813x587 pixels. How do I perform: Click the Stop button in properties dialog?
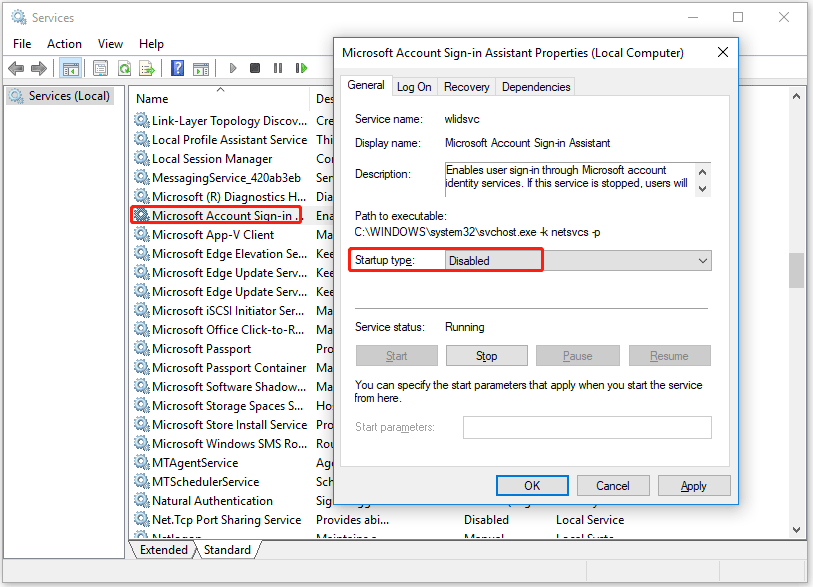pos(486,356)
